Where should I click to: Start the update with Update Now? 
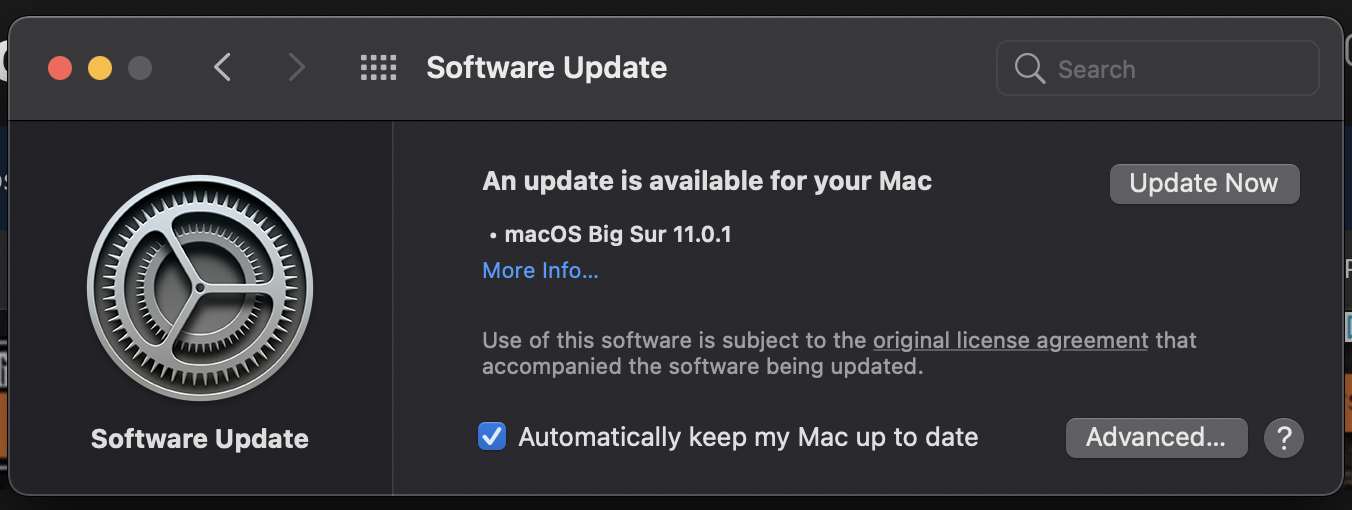coord(1204,184)
